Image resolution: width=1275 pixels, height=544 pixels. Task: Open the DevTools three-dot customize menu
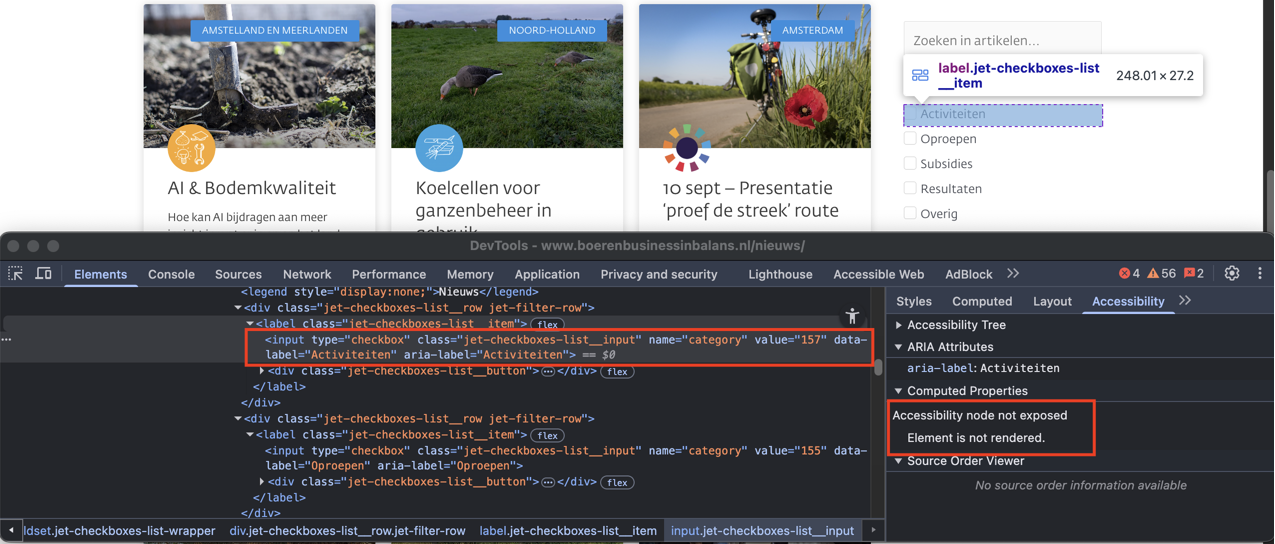(x=1259, y=274)
